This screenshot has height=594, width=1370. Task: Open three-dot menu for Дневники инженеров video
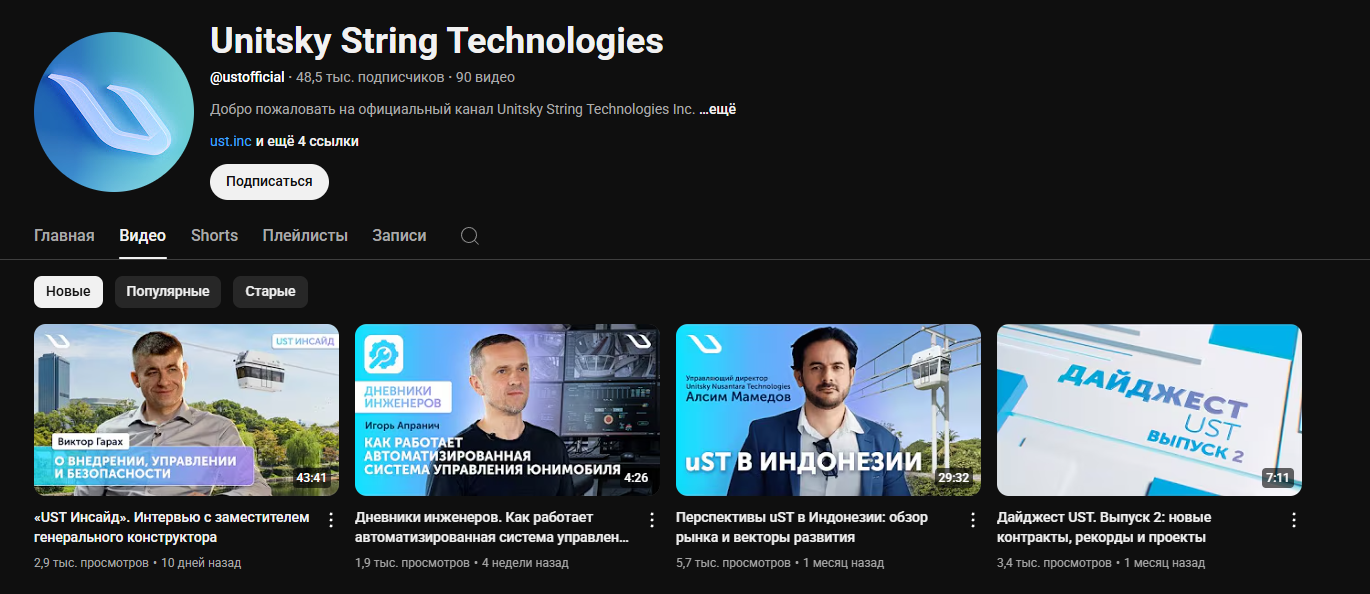tap(652, 520)
